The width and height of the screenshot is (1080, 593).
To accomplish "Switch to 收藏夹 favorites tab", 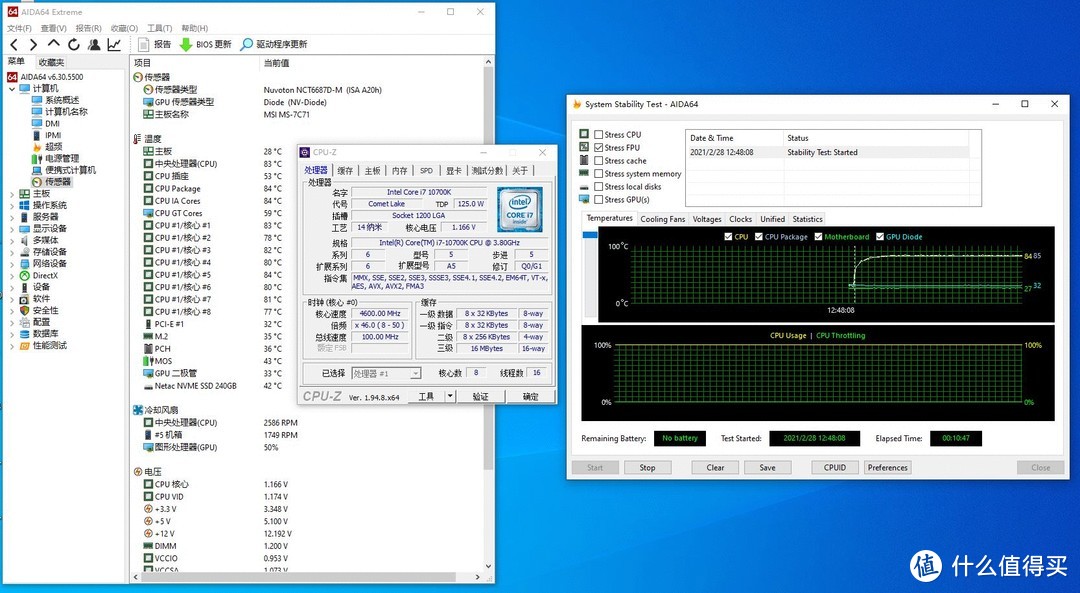I will click(x=51, y=62).
